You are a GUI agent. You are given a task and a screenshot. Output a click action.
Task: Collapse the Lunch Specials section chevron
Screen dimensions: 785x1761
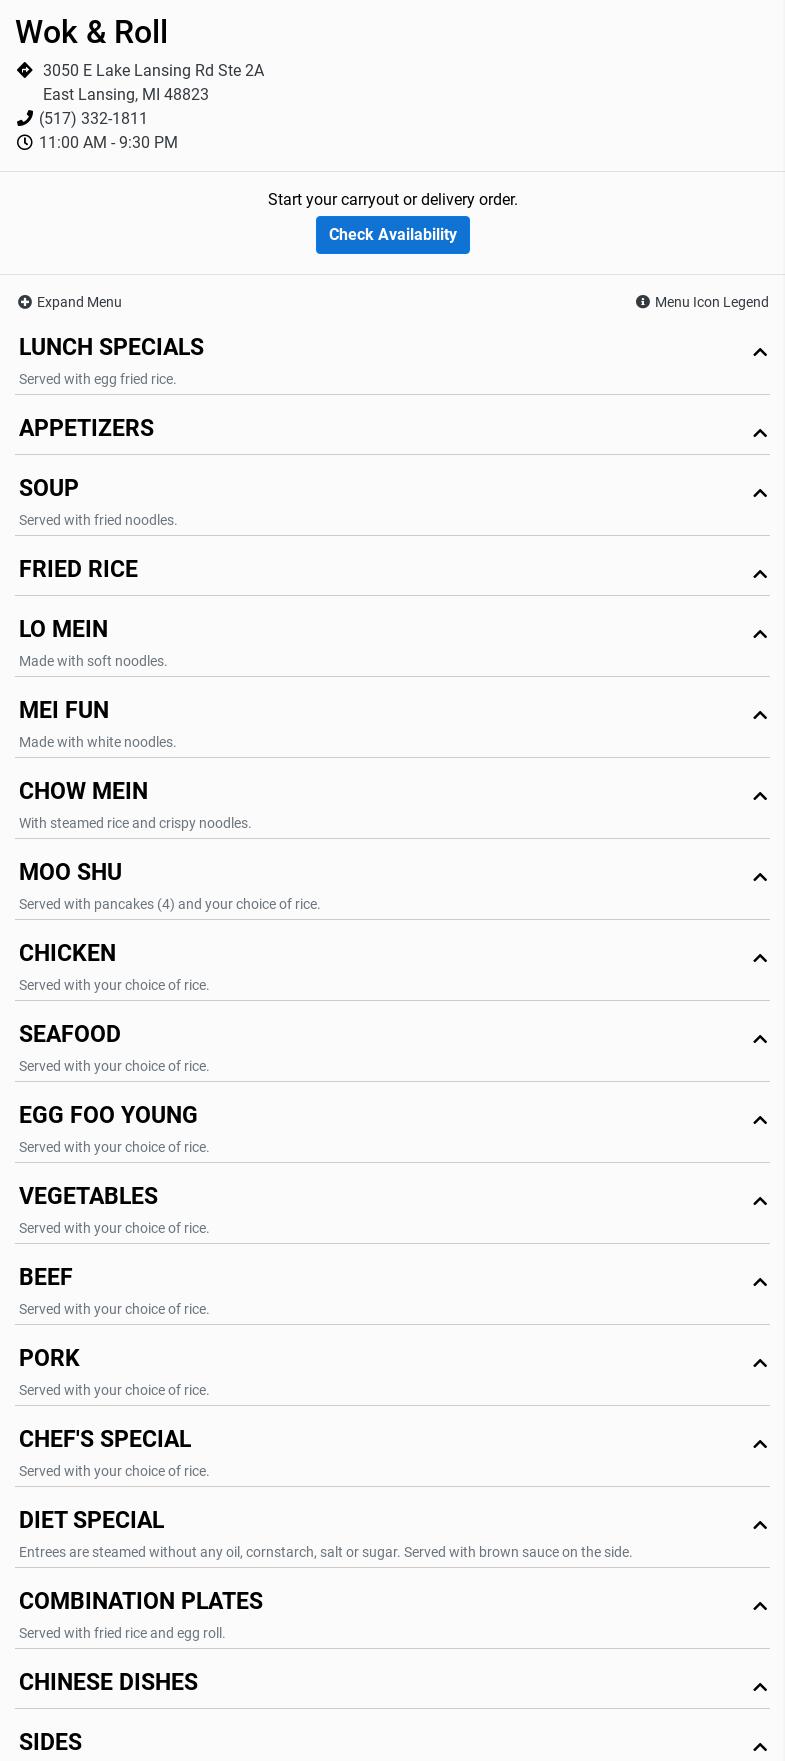[x=760, y=352]
